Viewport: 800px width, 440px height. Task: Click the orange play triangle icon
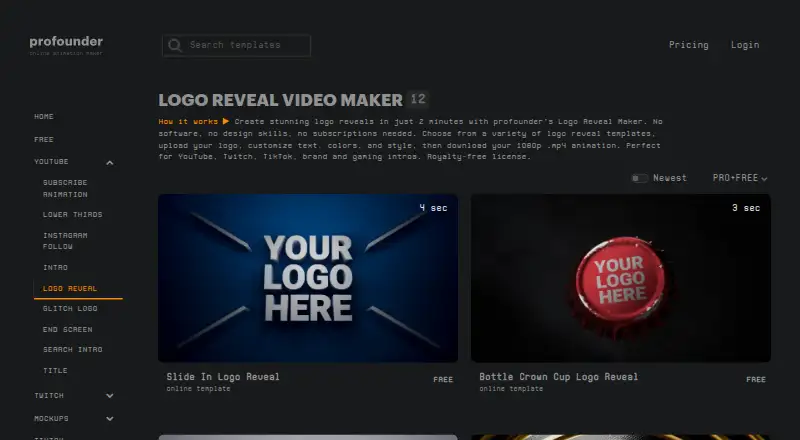click(x=226, y=121)
